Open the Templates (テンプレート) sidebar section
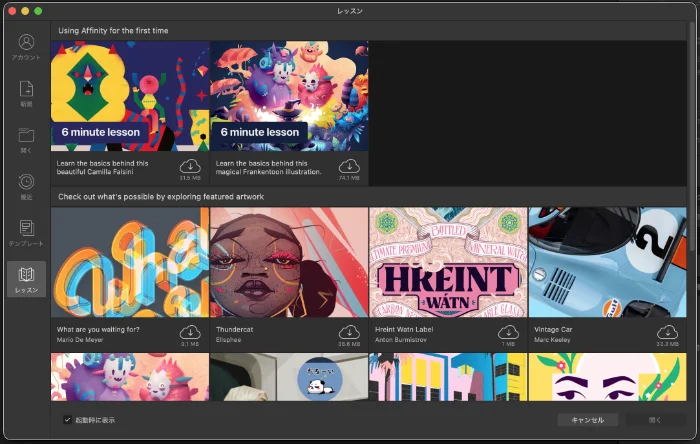 coord(26,233)
